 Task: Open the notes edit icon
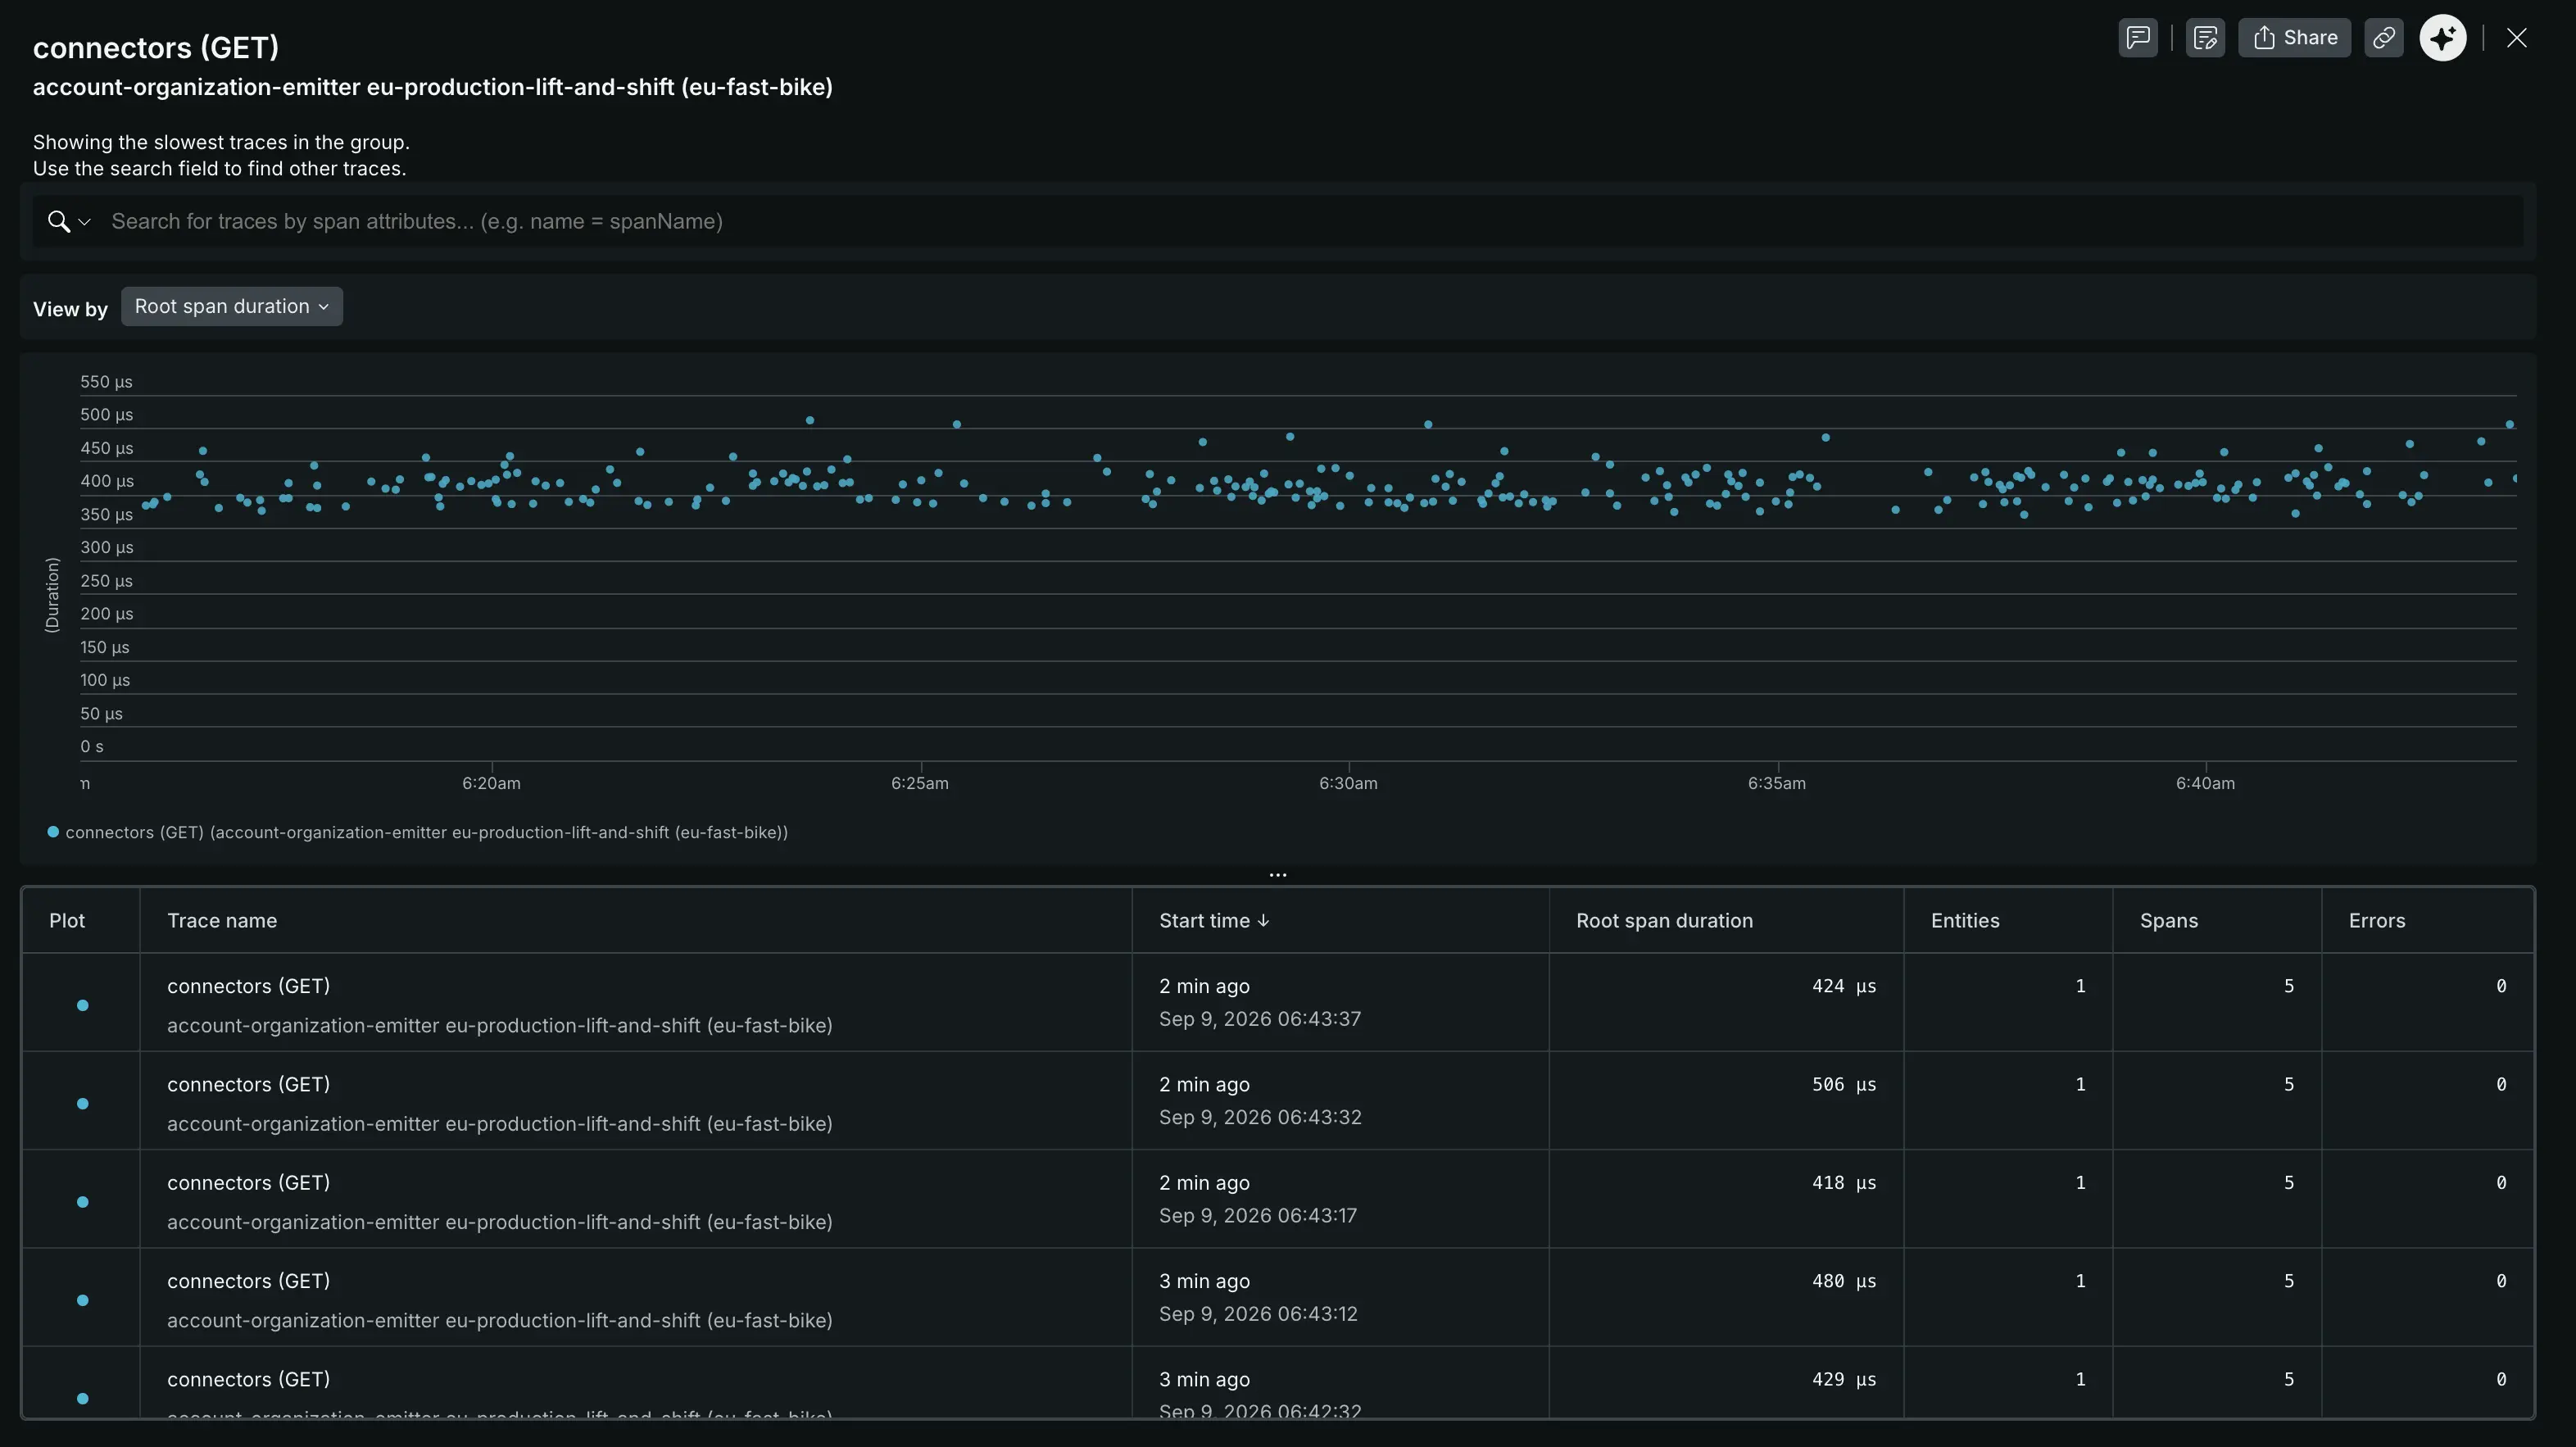pyautogui.click(x=2205, y=38)
